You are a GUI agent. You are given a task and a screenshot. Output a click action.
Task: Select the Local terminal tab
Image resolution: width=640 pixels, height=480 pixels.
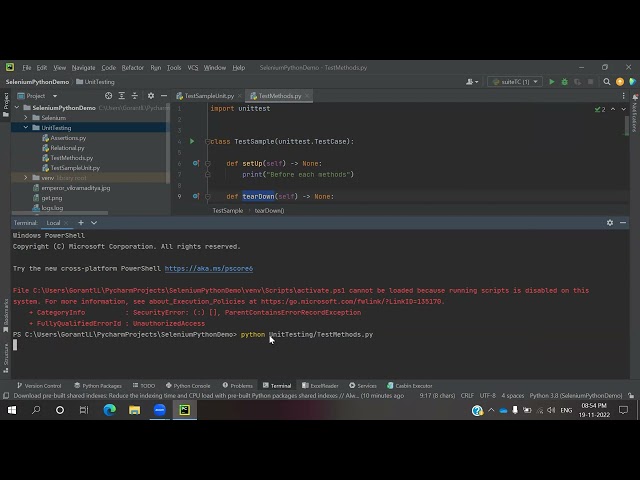tap(53, 223)
